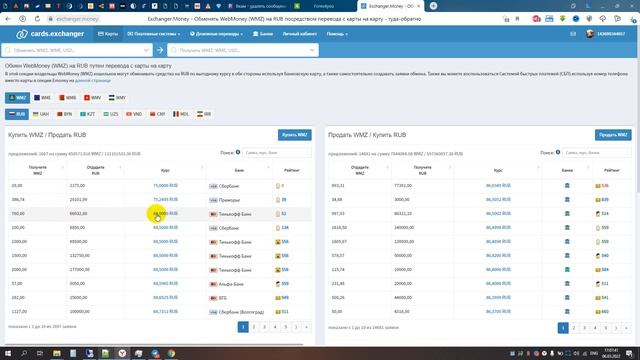Click the Альфа-Банк bank card icon

[x=213, y=284]
